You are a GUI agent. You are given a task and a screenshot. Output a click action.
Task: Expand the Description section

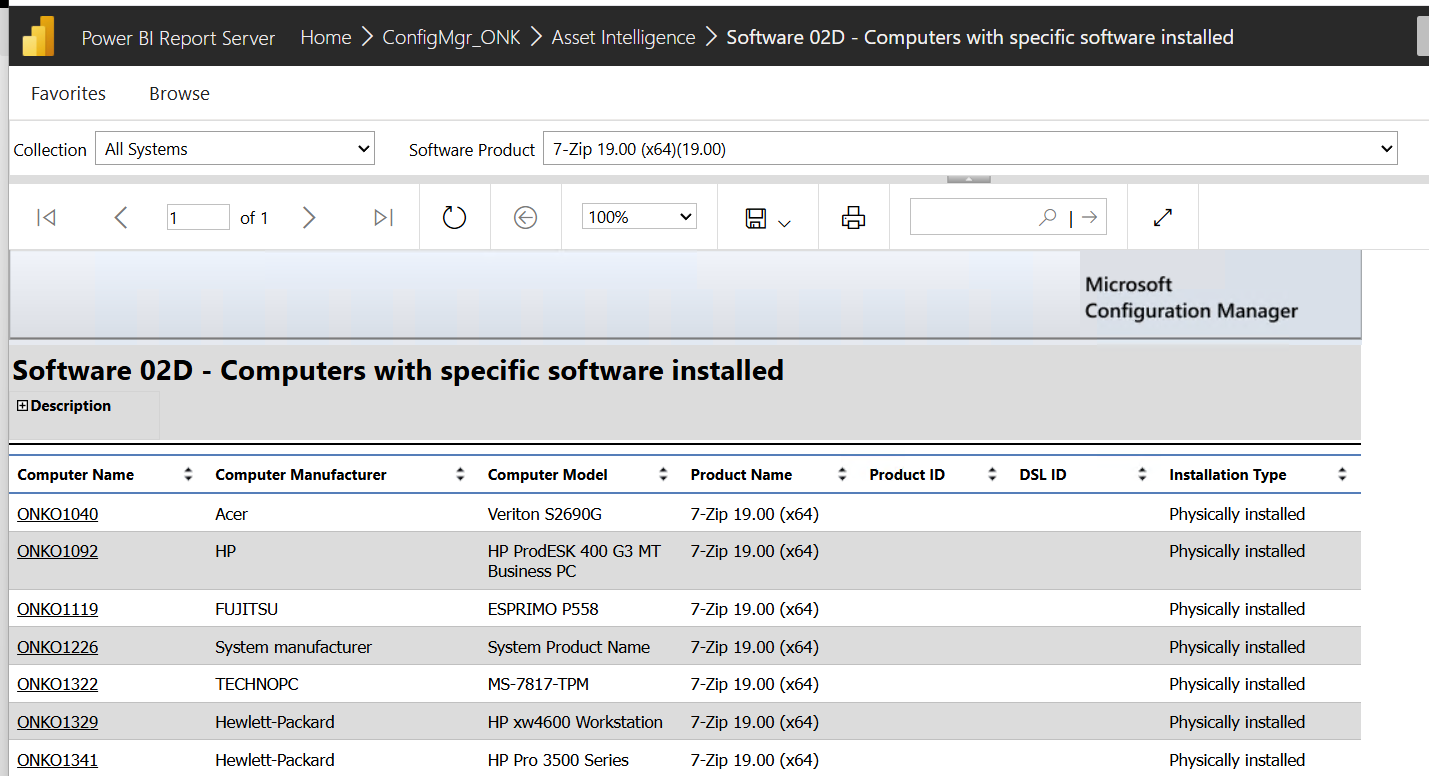(23, 406)
